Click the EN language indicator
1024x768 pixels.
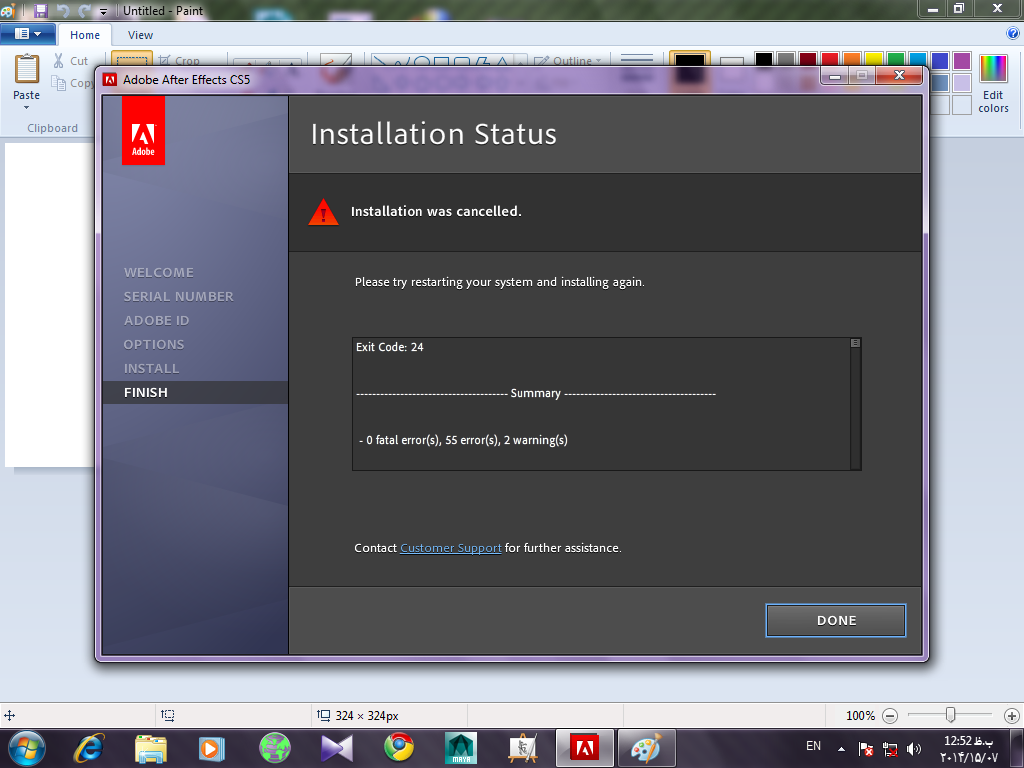pos(813,746)
